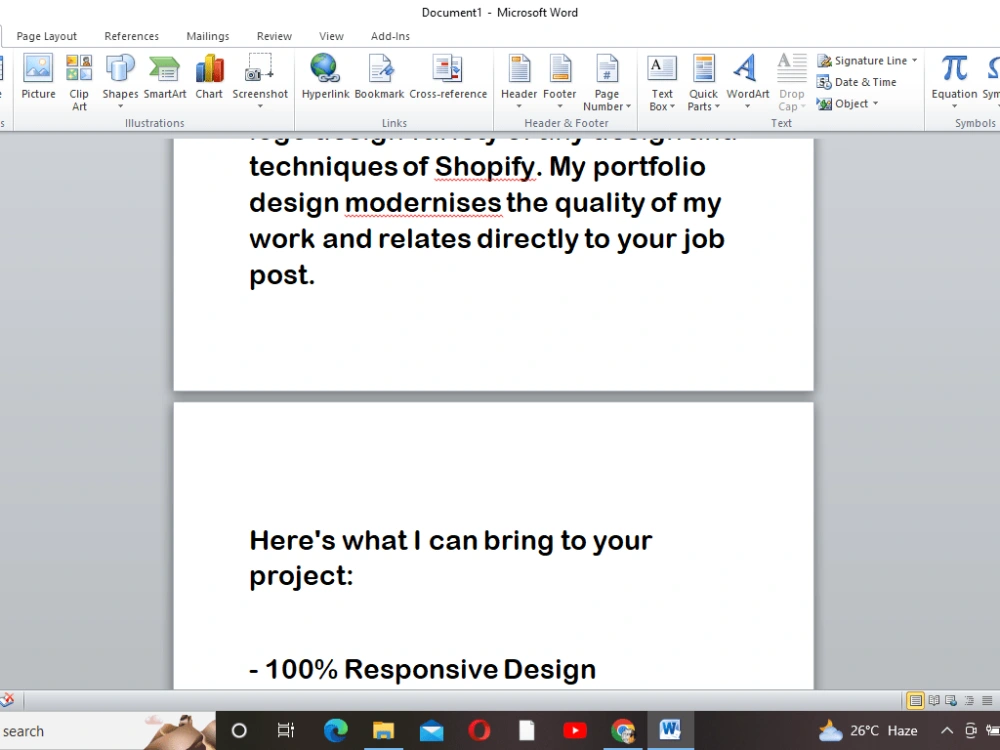This screenshot has width=1000, height=750.
Task: Open the blank document icon on taskbar
Action: click(527, 731)
